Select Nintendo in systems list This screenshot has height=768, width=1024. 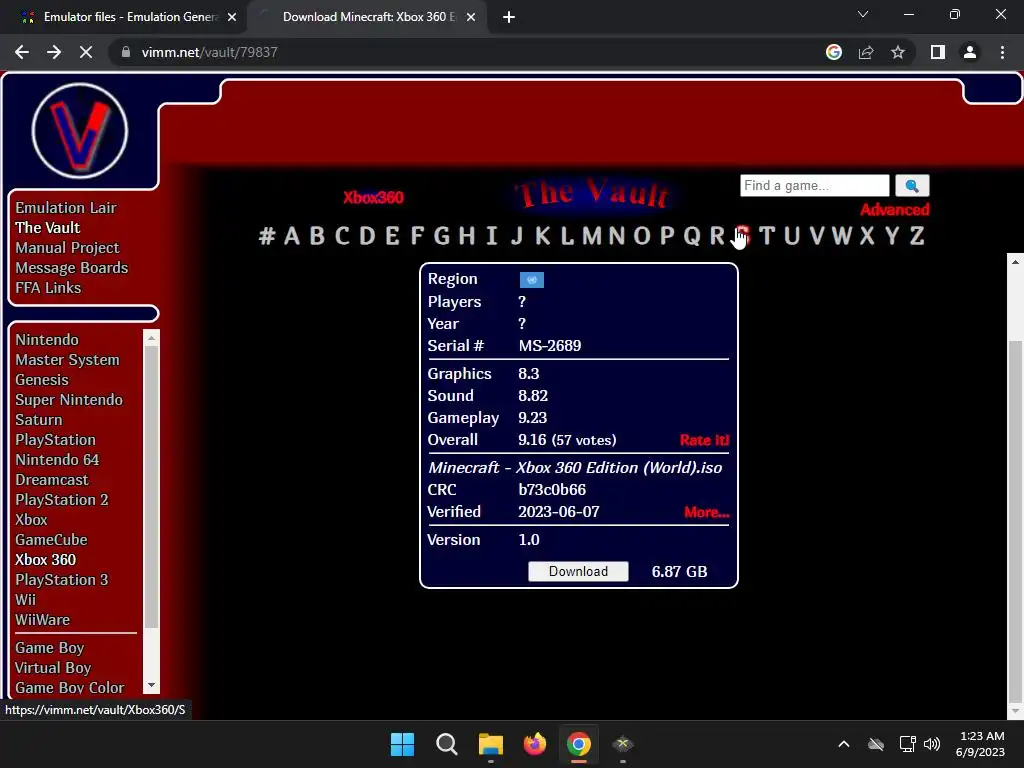tap(47, 340)
